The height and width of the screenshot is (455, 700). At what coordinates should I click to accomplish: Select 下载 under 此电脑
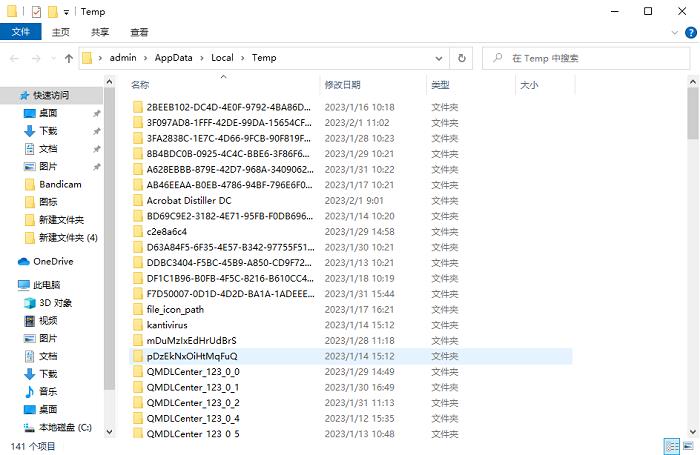(48, 374)
